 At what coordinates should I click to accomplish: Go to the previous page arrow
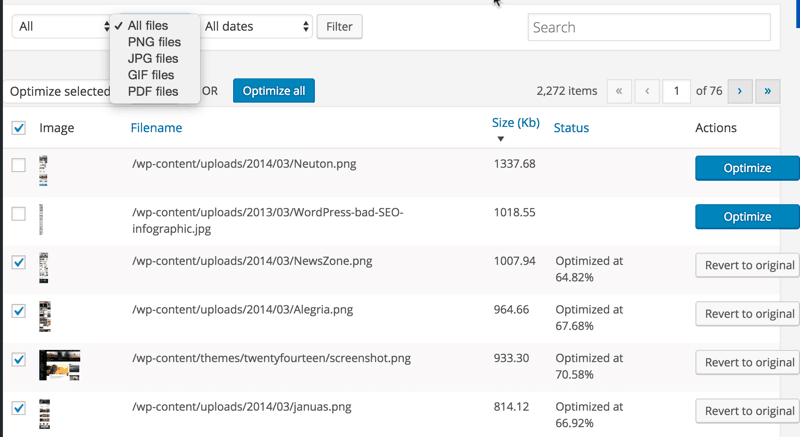point(647,91)
